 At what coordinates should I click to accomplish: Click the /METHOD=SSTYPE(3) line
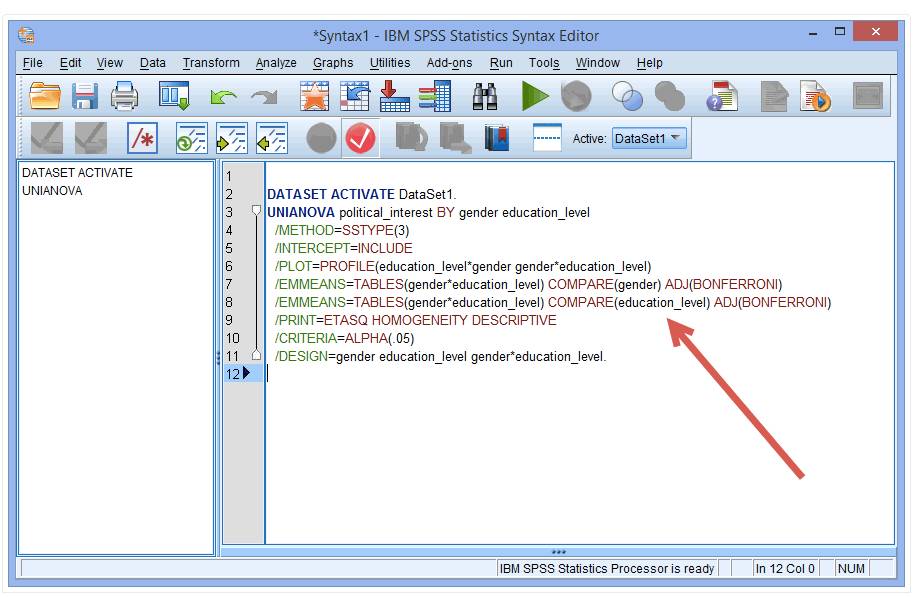(342, 230)
